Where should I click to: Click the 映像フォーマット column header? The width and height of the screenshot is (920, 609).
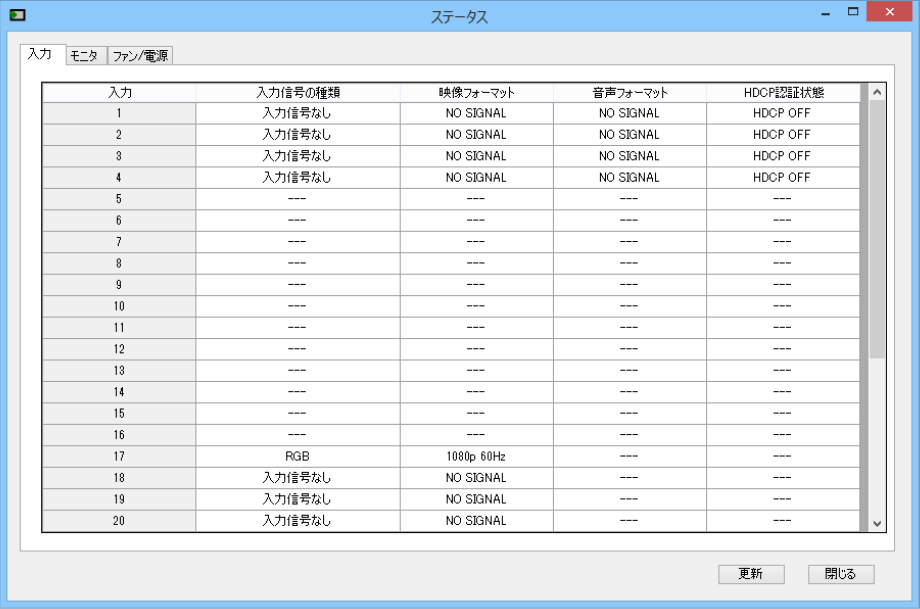(476, 92)
